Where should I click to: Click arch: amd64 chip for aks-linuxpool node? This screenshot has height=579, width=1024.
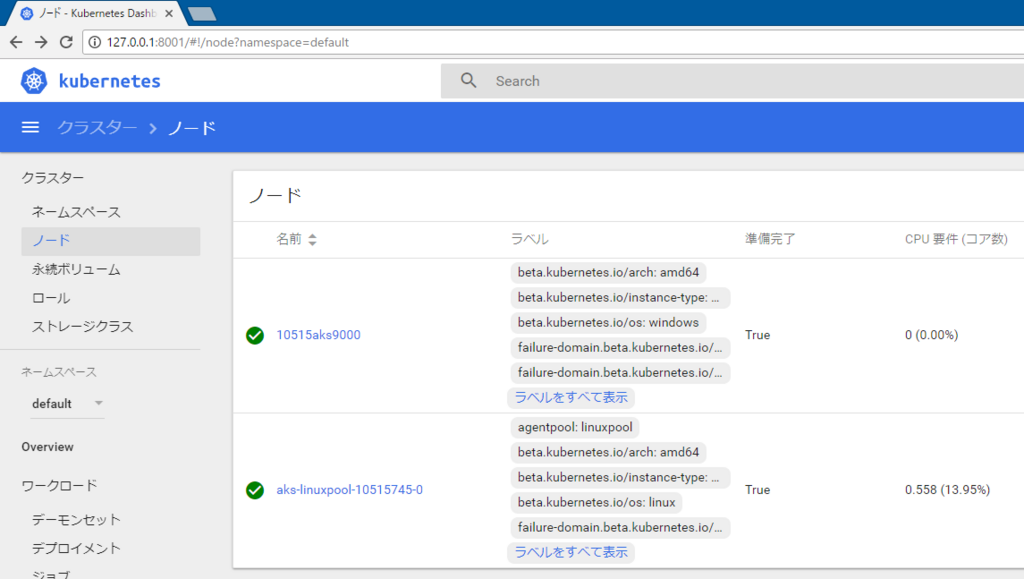(608, 452)
